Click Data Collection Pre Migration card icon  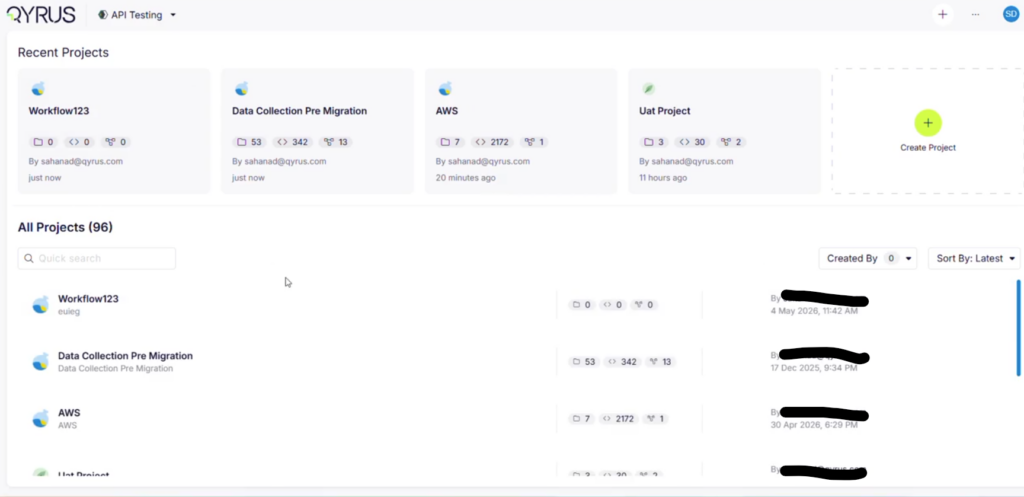[242, 89]
